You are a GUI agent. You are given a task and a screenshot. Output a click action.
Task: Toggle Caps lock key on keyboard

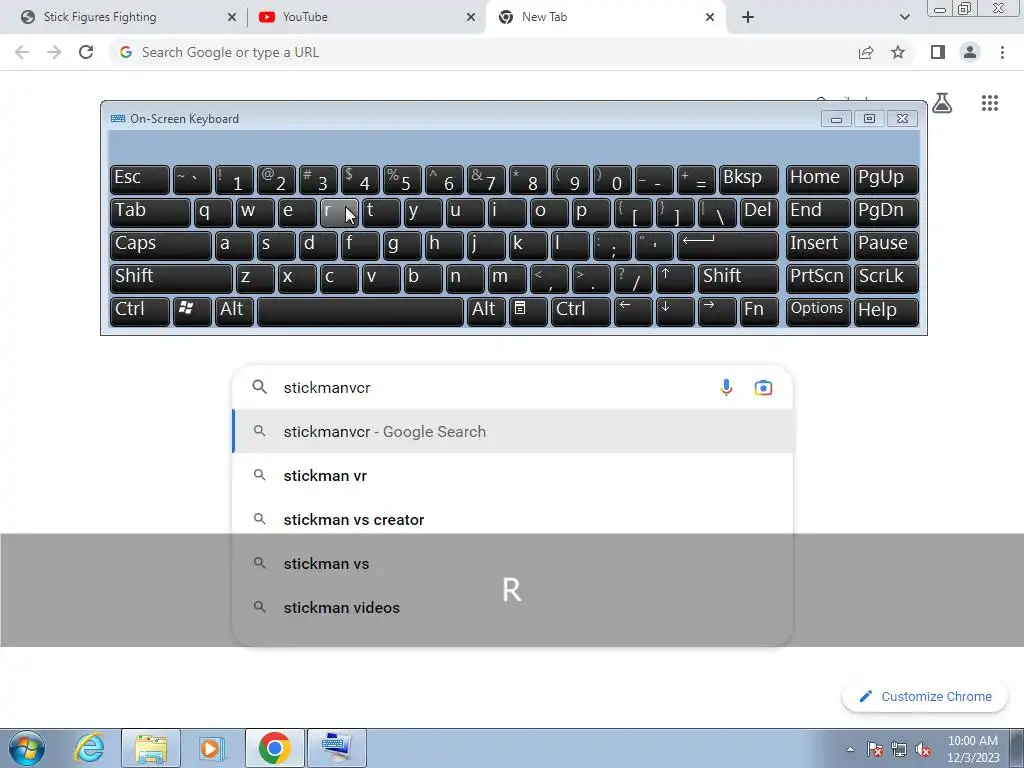coord(160,245)
